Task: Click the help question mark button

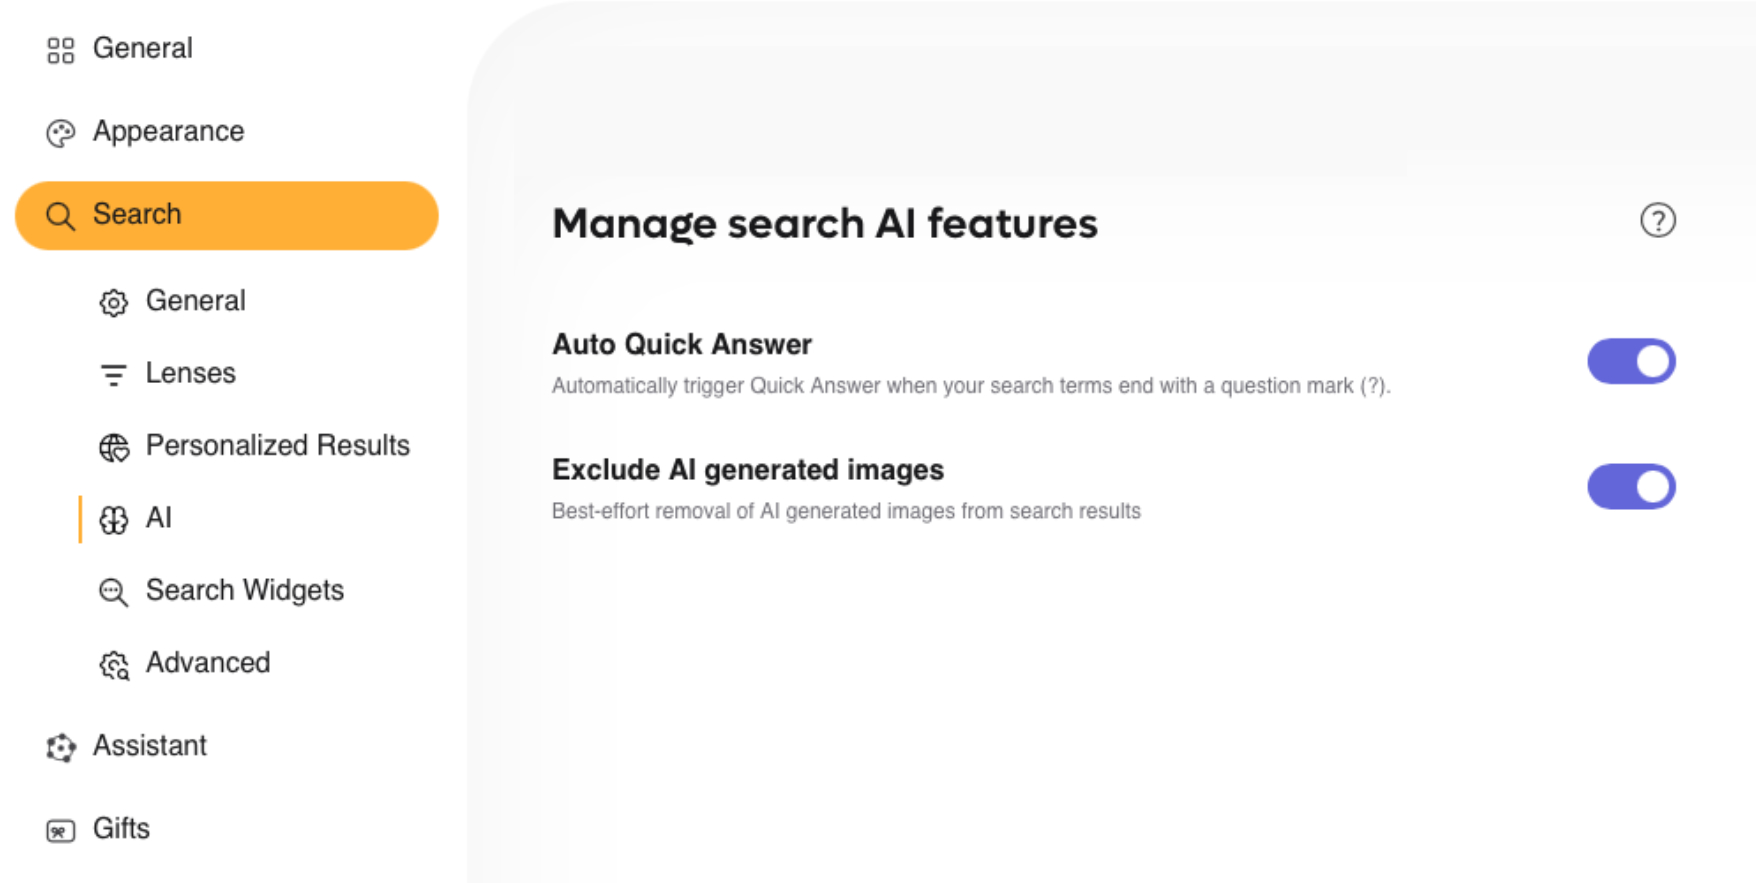Action: pos(1657,220)
